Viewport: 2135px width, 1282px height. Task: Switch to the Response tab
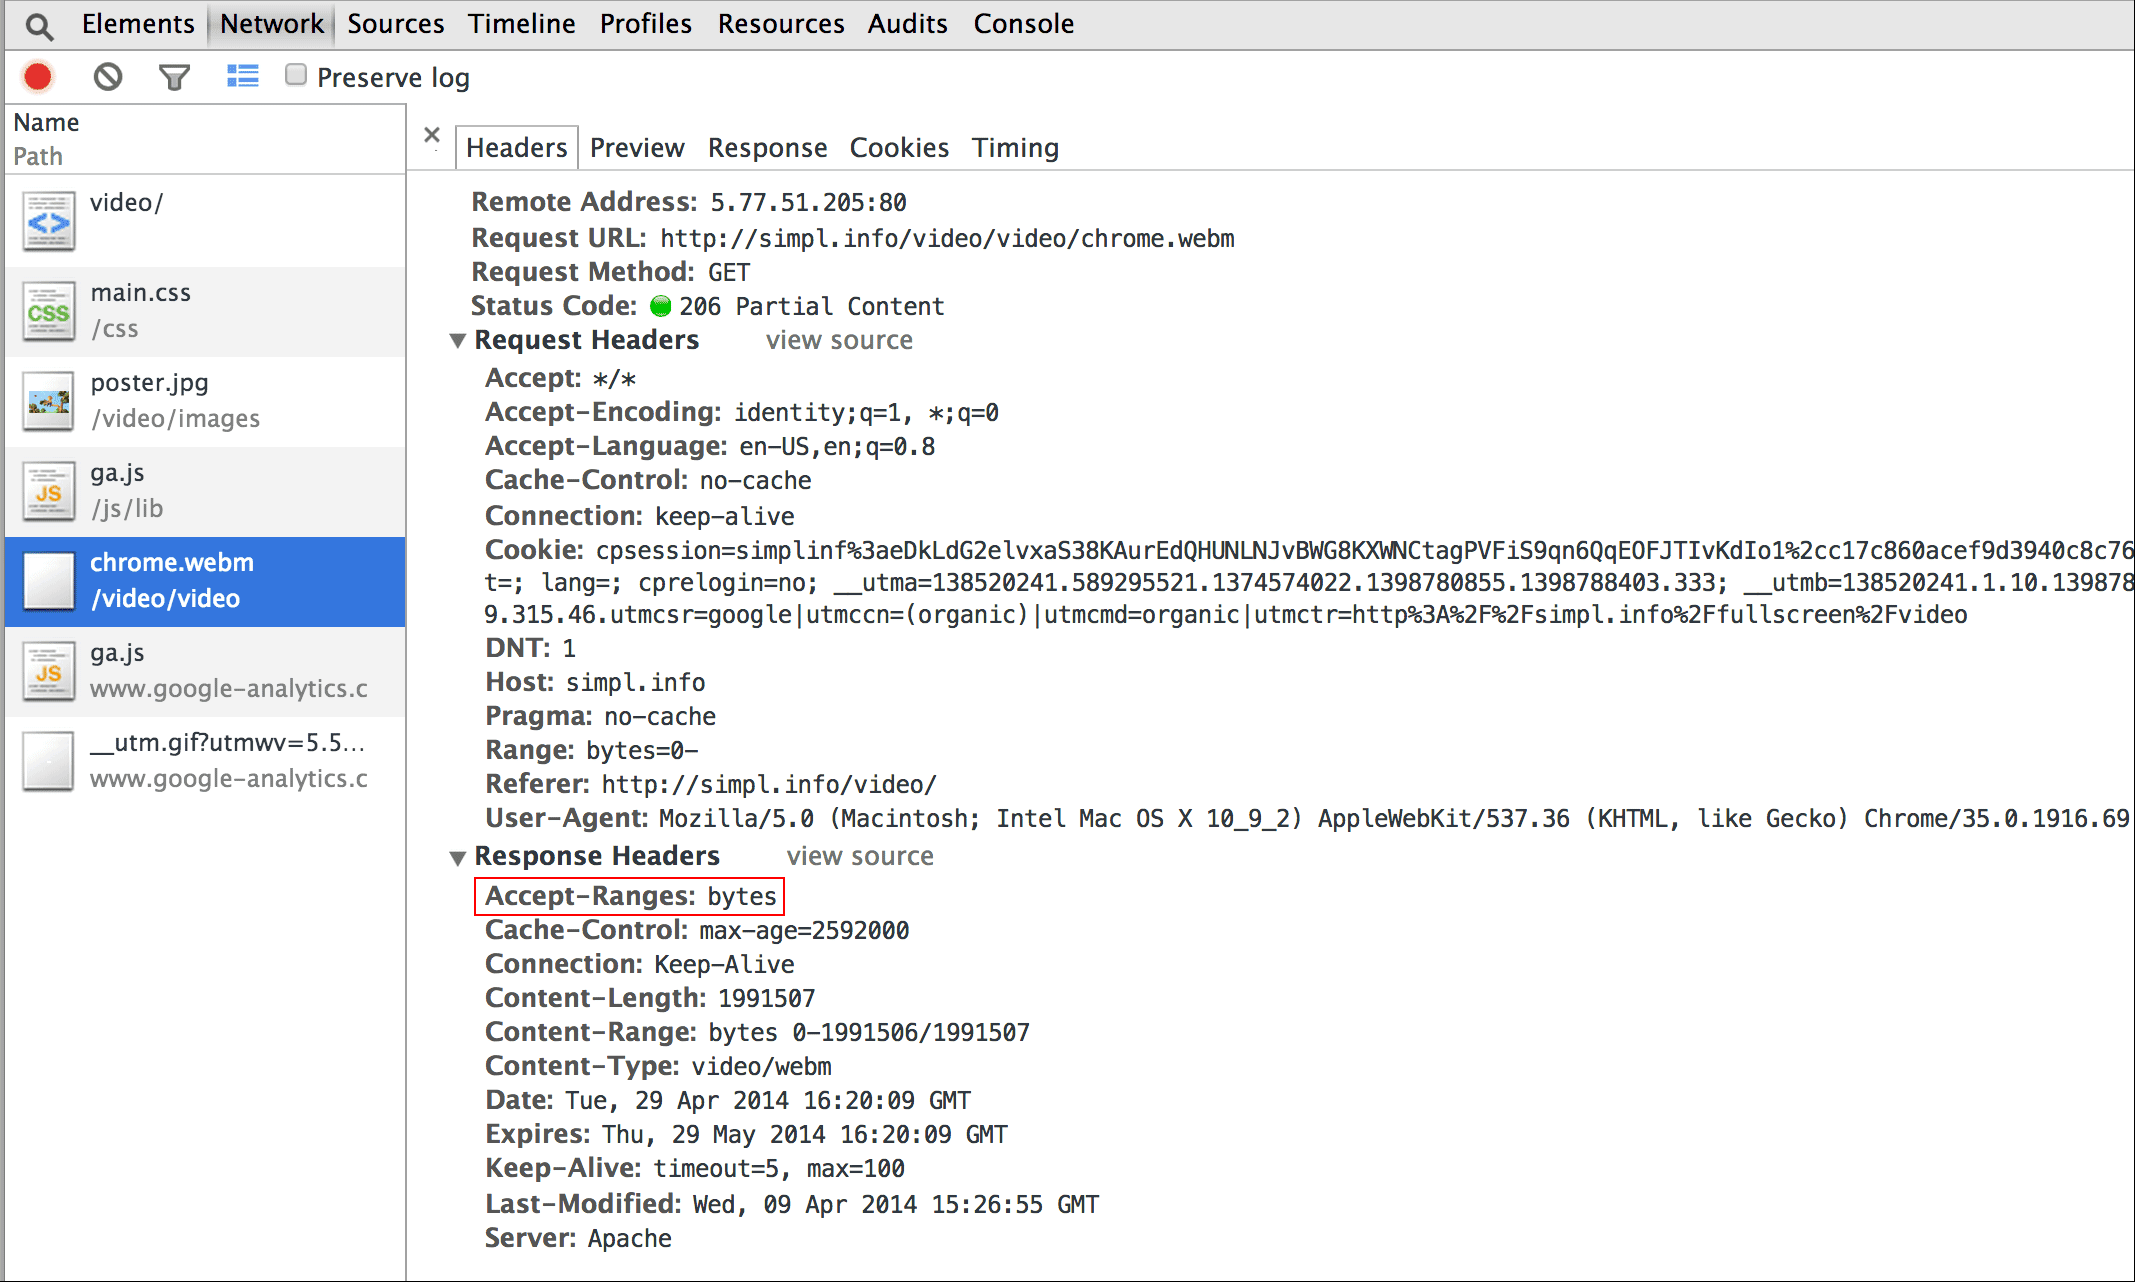pos(764,148)
